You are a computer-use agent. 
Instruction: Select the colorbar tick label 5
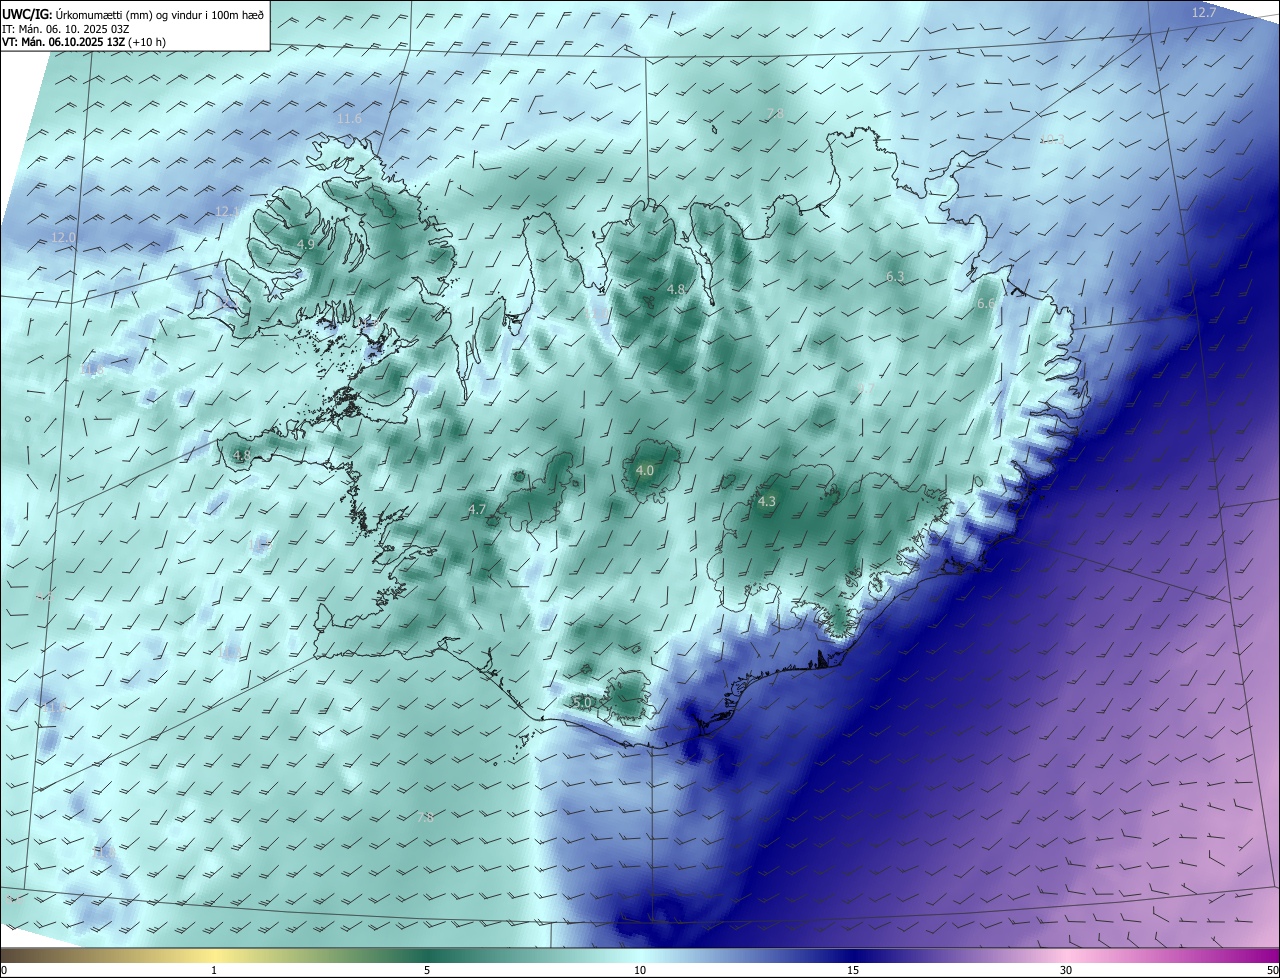(x=427, y=970)
